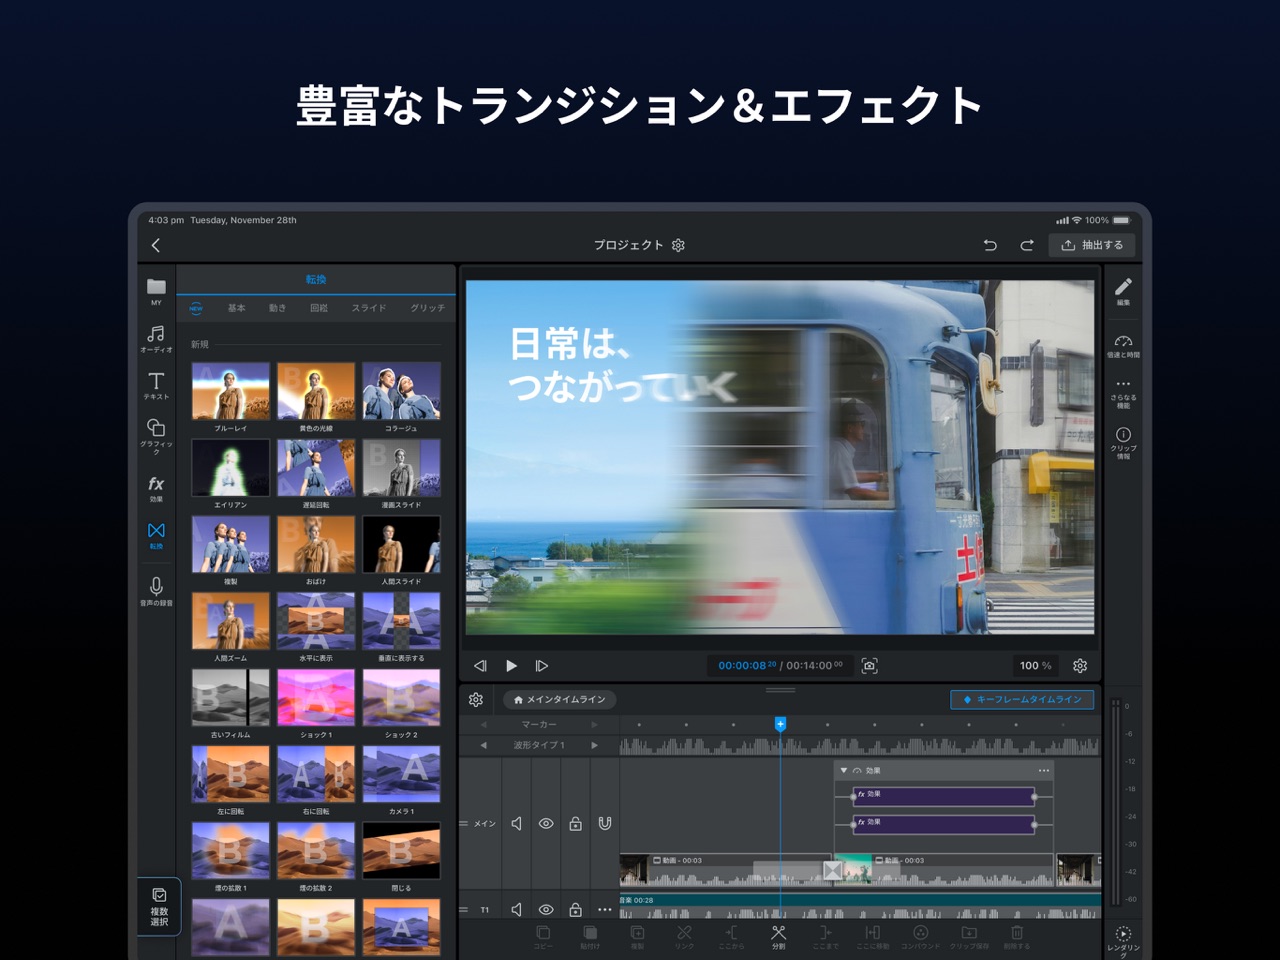This screenshot has height=960, width=1280.
Task: Open the グラフィック graphics panel
Action: 156,436
